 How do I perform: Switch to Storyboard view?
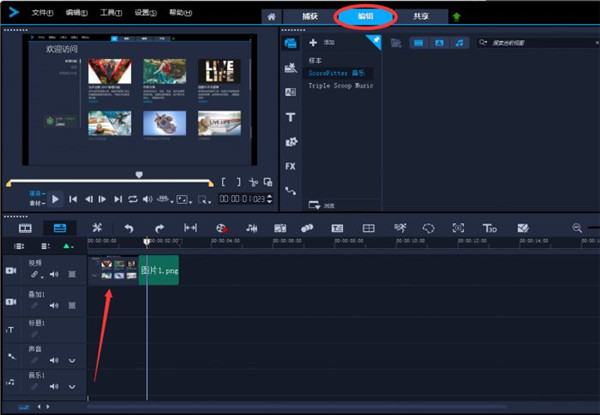(x=25, y=229)
